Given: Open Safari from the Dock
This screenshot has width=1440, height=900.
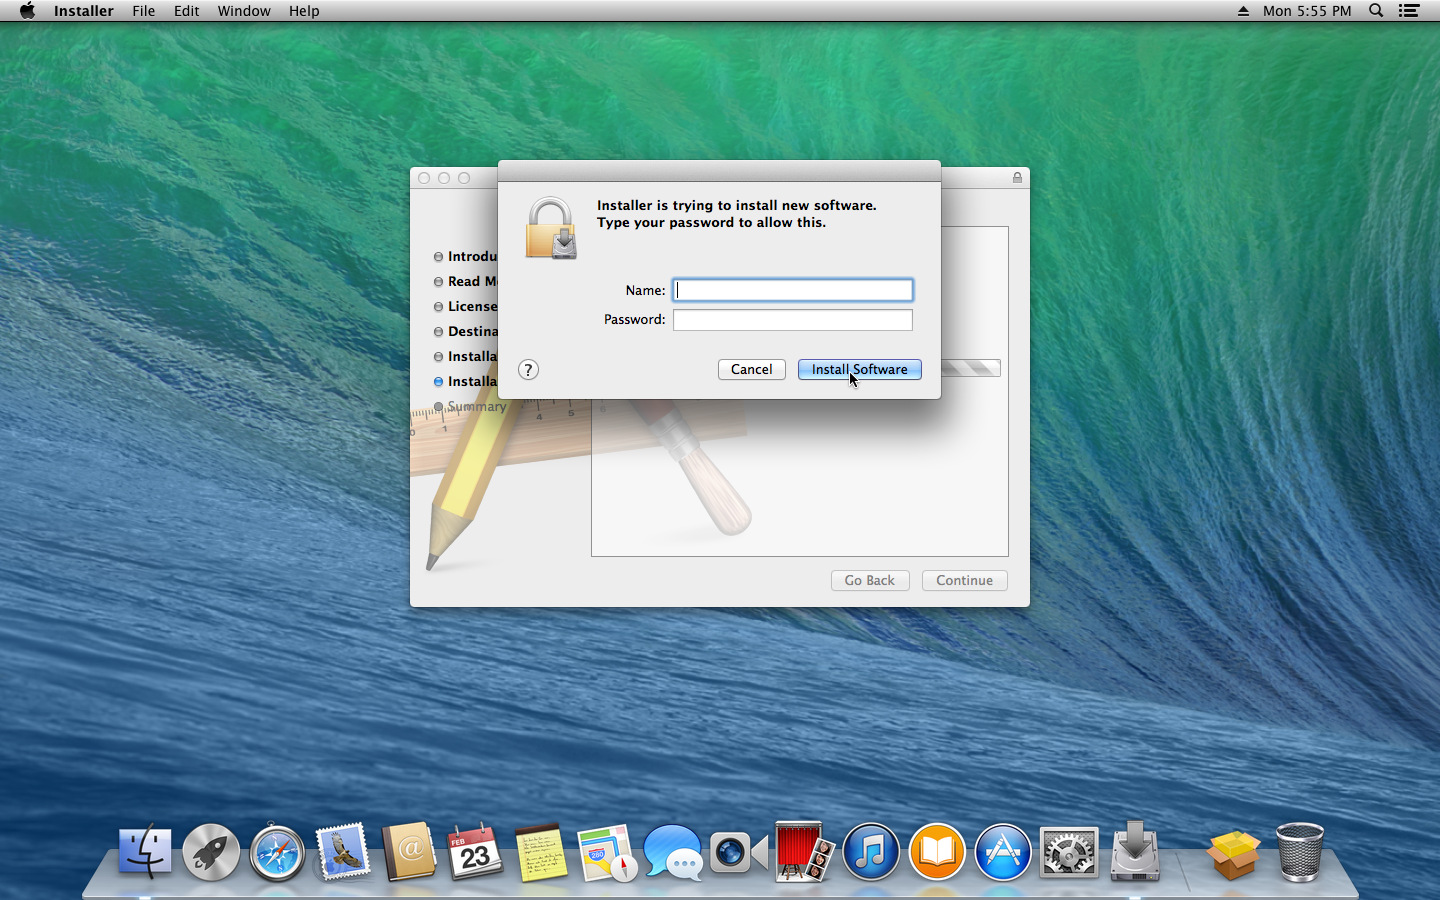Looking at the screenshot, I should (277, 853).
